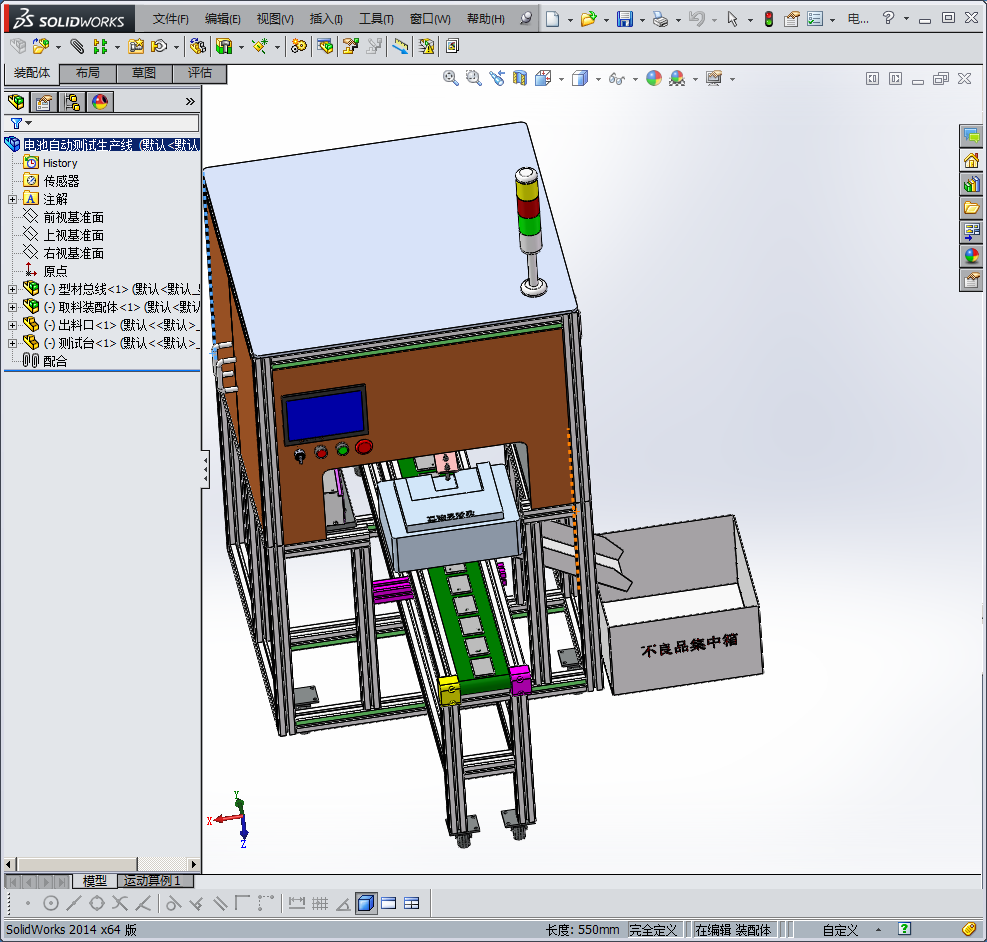Click the Rebuild traffic light icon
This screenshot has width=987, height=942.
(x=768, y=19)
